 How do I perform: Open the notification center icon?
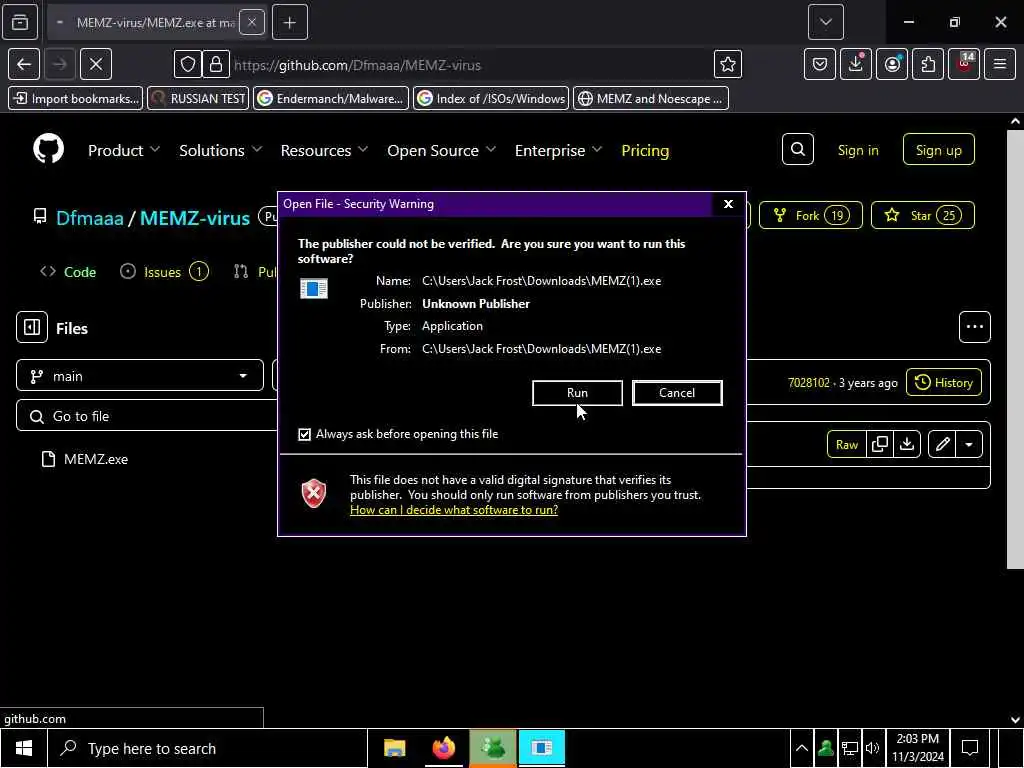(970, 748)
